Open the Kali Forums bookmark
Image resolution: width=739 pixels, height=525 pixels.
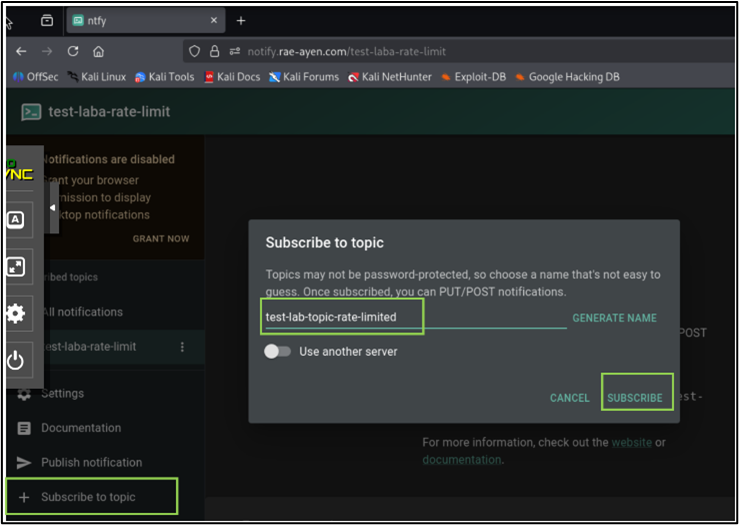tap(304, 77)
